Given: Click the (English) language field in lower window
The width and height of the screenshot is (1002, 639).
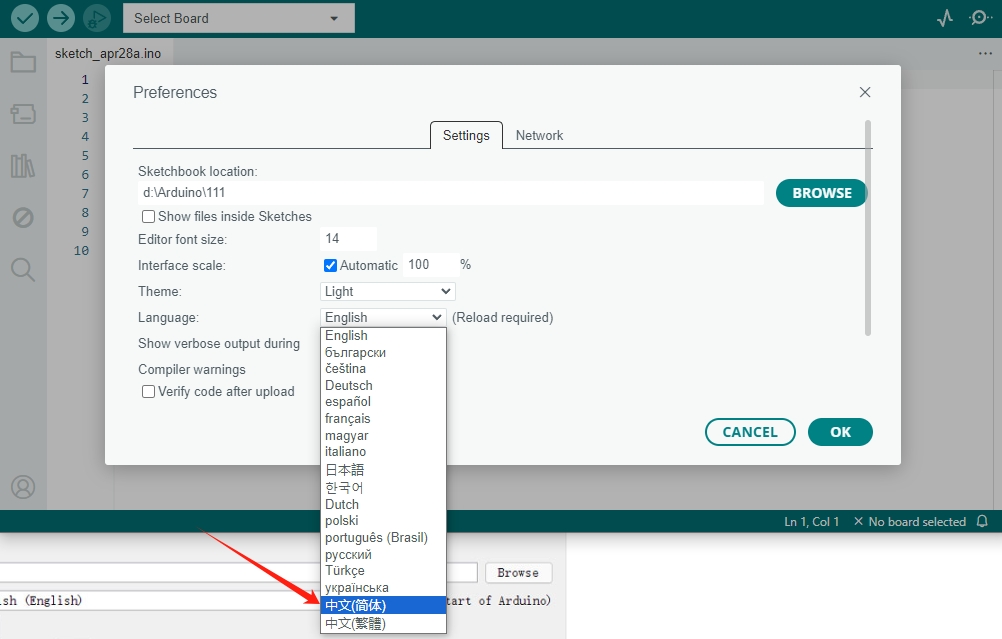Looking at the screenshot, I should [x=160, y=601].
